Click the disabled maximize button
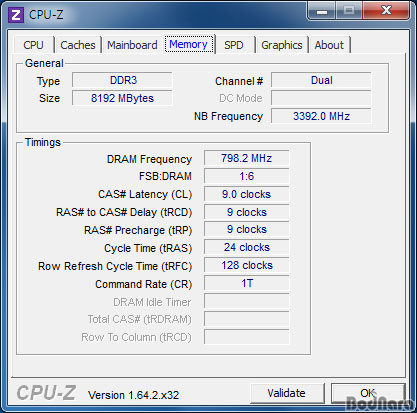The image size is (417, 413). [x=349, y=11]
